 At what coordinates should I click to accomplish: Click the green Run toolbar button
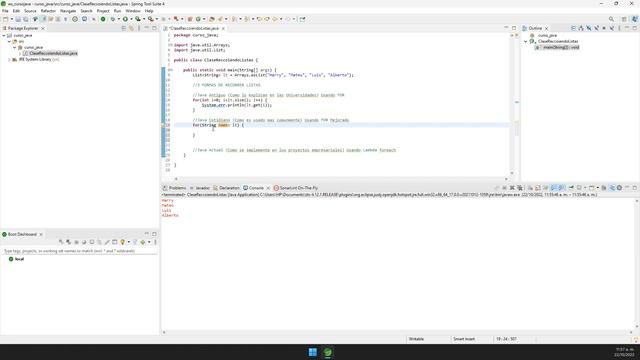(125, 19)
